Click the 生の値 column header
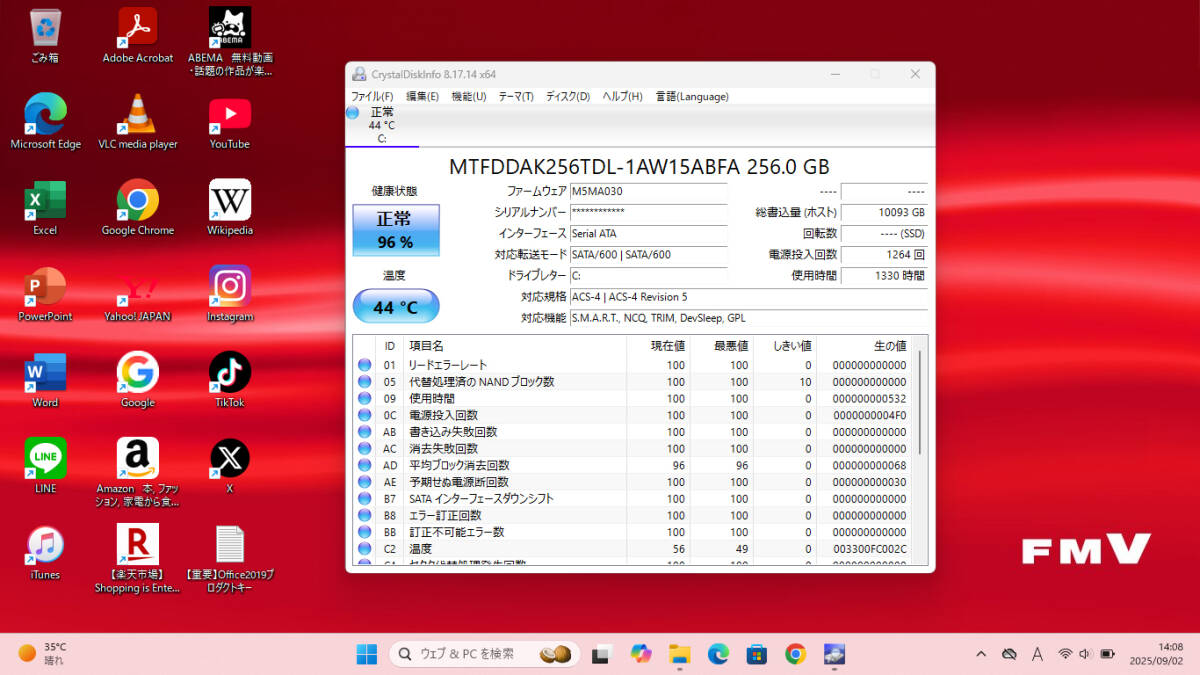This screenshot has height=675, width=1200. 864,345
